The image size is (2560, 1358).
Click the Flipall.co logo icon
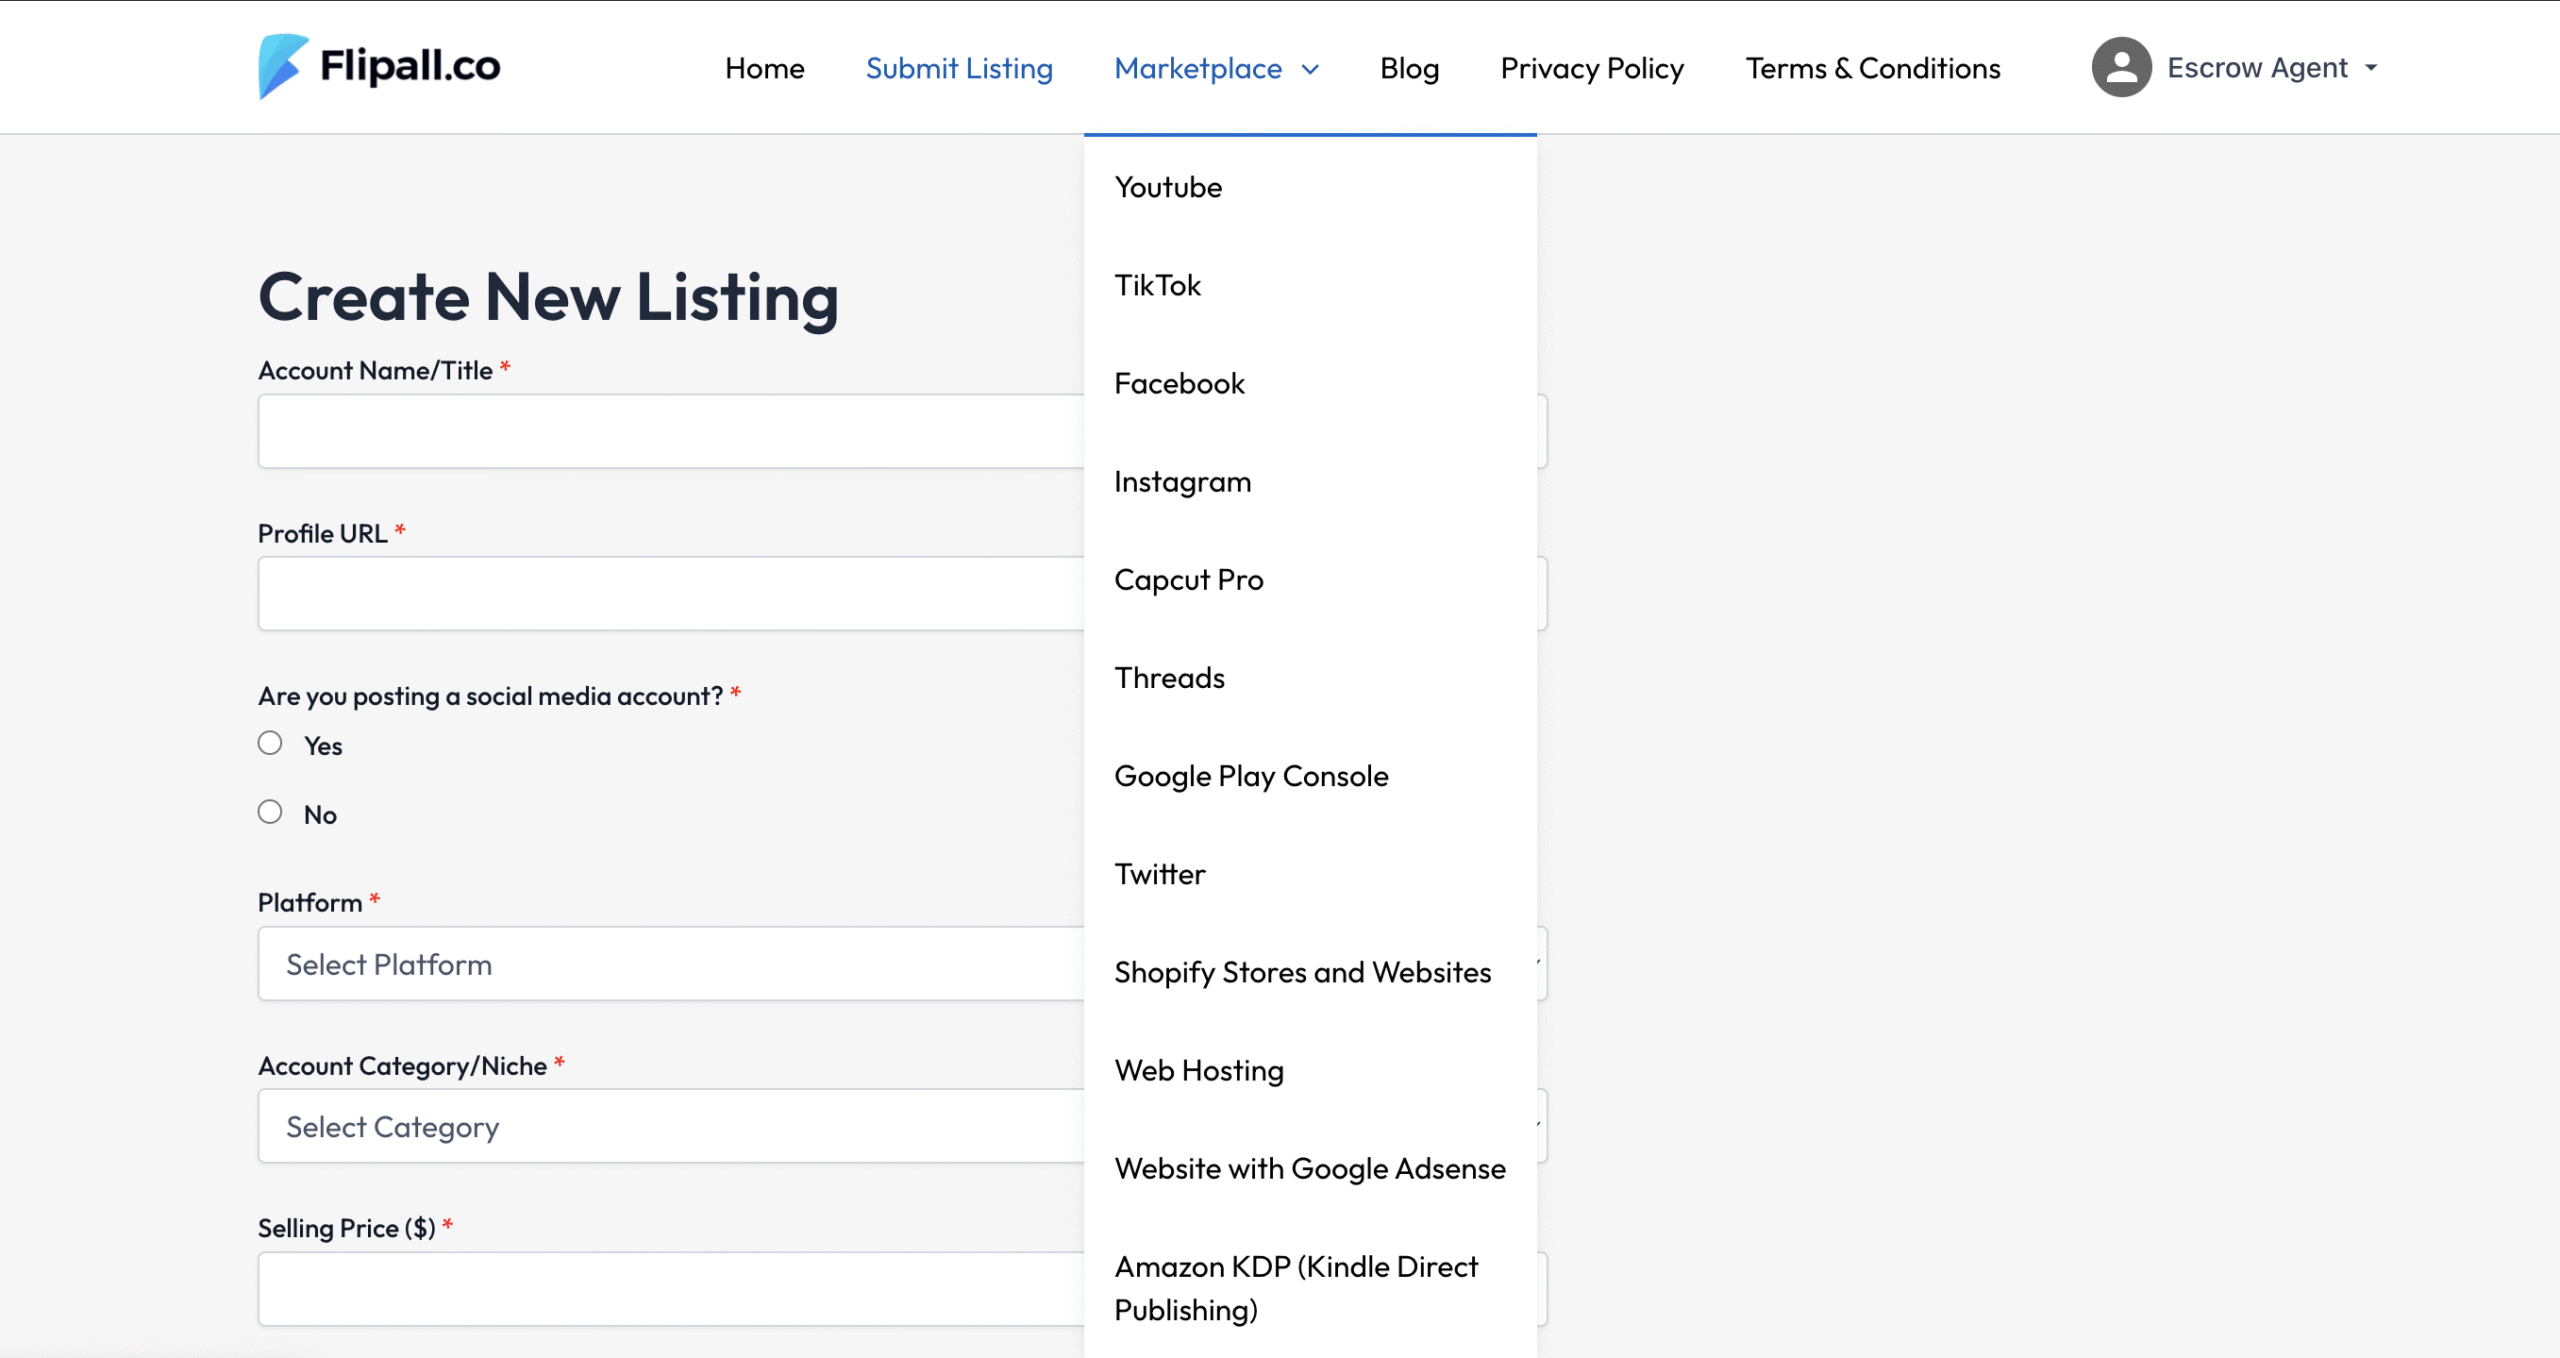click(282, 66)
